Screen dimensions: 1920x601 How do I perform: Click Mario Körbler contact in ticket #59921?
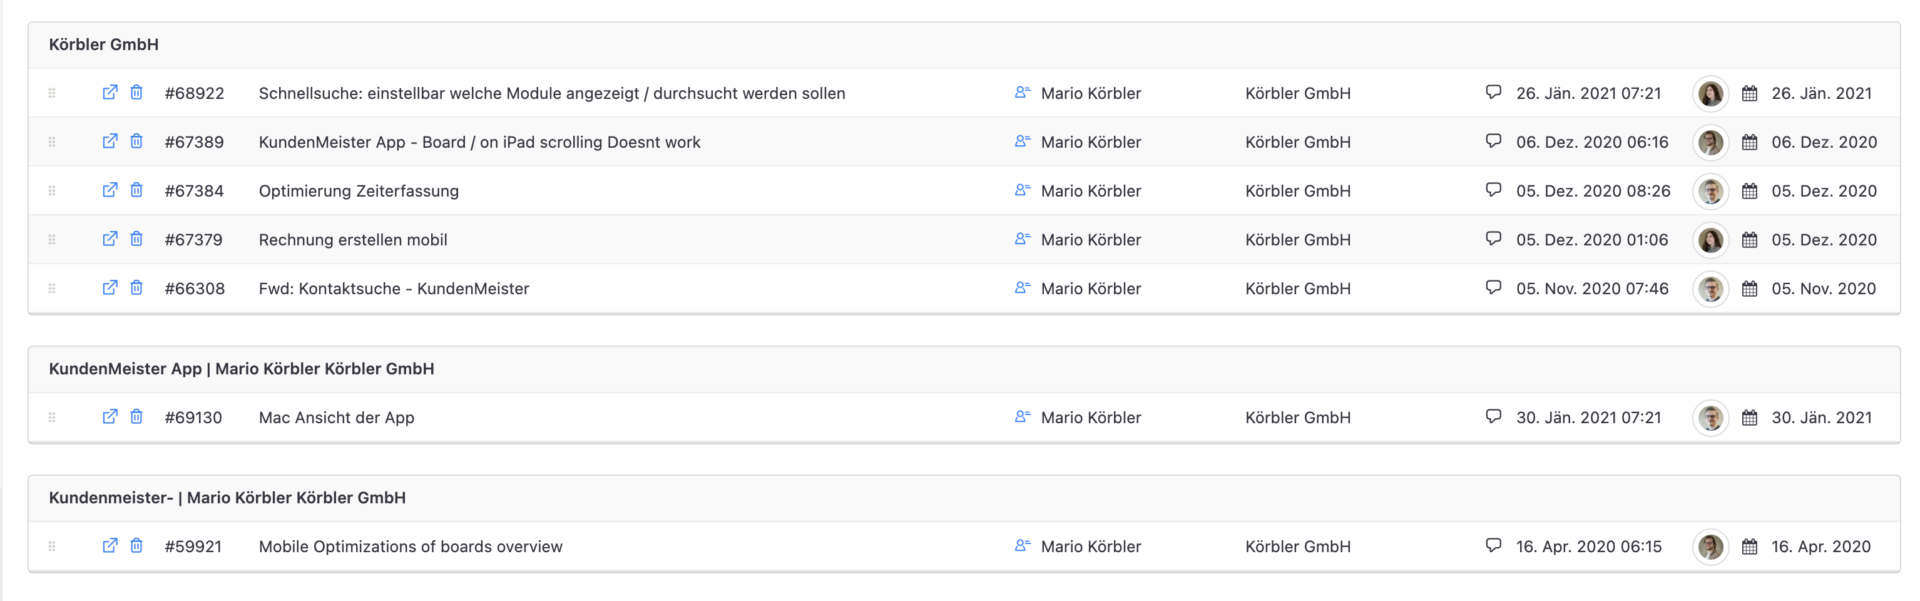click(1091, 546)
